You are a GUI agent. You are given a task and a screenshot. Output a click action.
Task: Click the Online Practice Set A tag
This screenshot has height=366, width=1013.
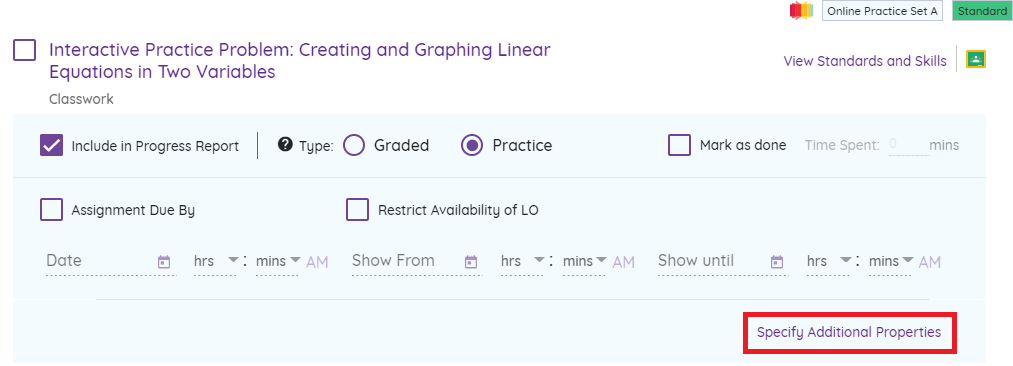click(x=882, y=11)
